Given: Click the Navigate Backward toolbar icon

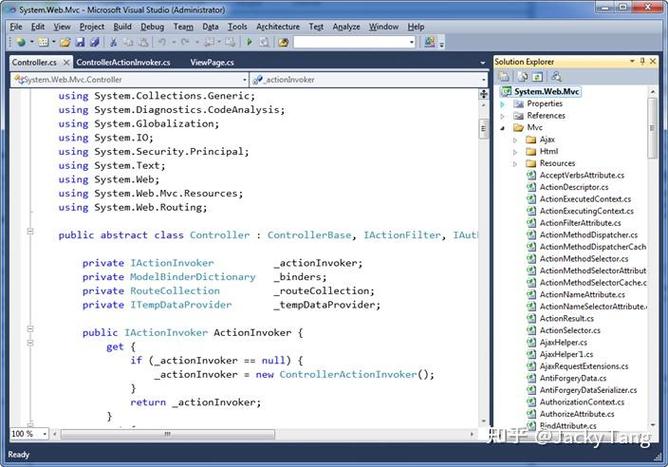Looking at the screenshot, I should pyautogui.click(x=209, y=42).
